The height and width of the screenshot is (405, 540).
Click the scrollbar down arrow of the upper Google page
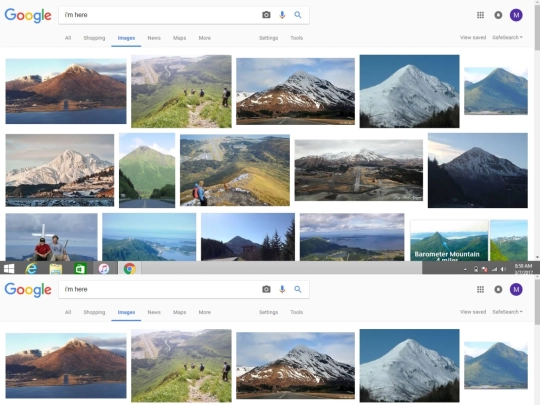coord(537,257)
